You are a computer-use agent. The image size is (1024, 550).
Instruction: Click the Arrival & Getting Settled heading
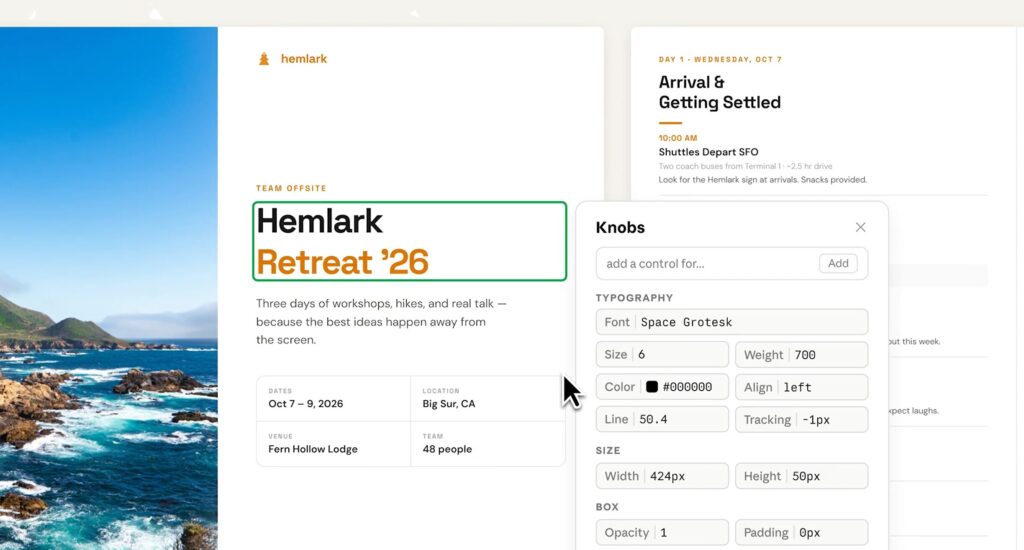[x=719, y=92]
